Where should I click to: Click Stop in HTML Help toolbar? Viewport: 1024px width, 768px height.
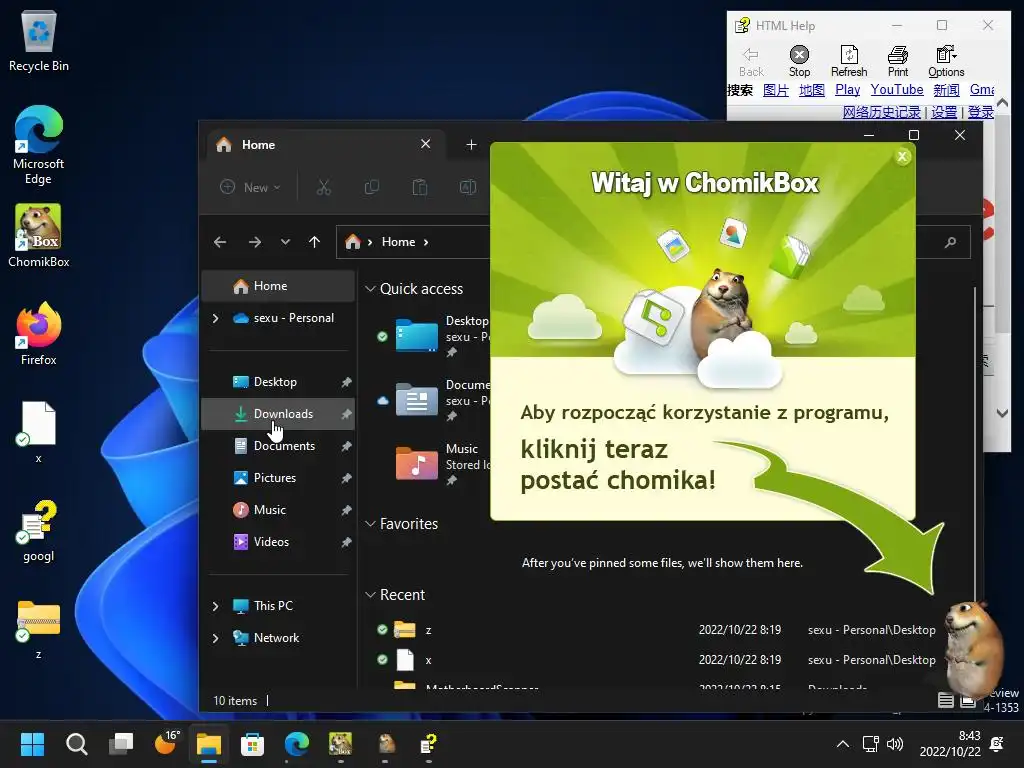click(799, 61)
